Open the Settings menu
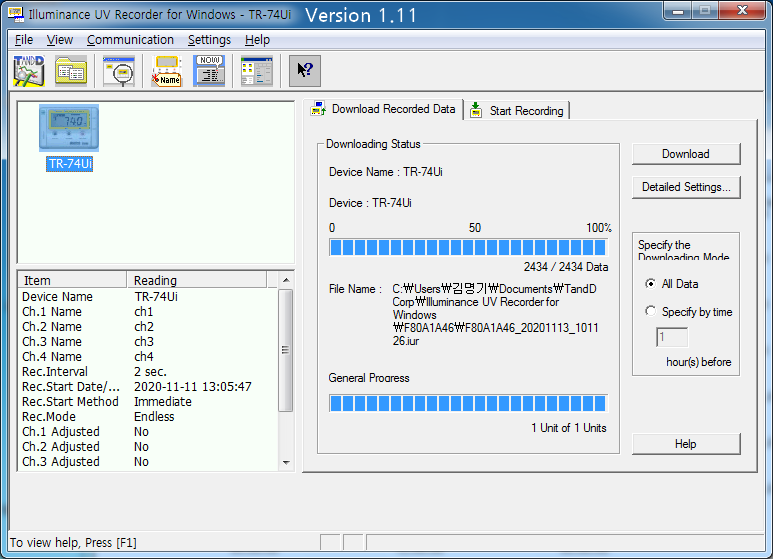The height and width of the screenshot is (559, 773). [x=209, y=40]
